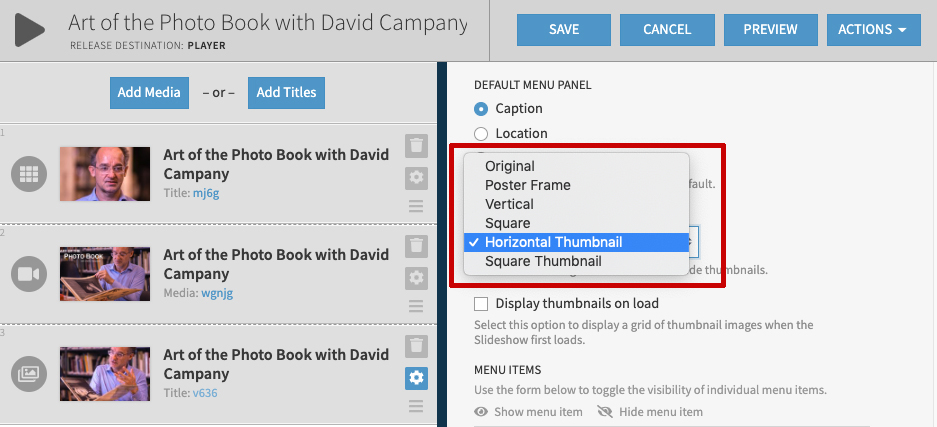Viewport: 937px width, 427px height.
Task: Click the David Campany portrait thumbnail
Action: pyautogui.click(x=105, y=174)
